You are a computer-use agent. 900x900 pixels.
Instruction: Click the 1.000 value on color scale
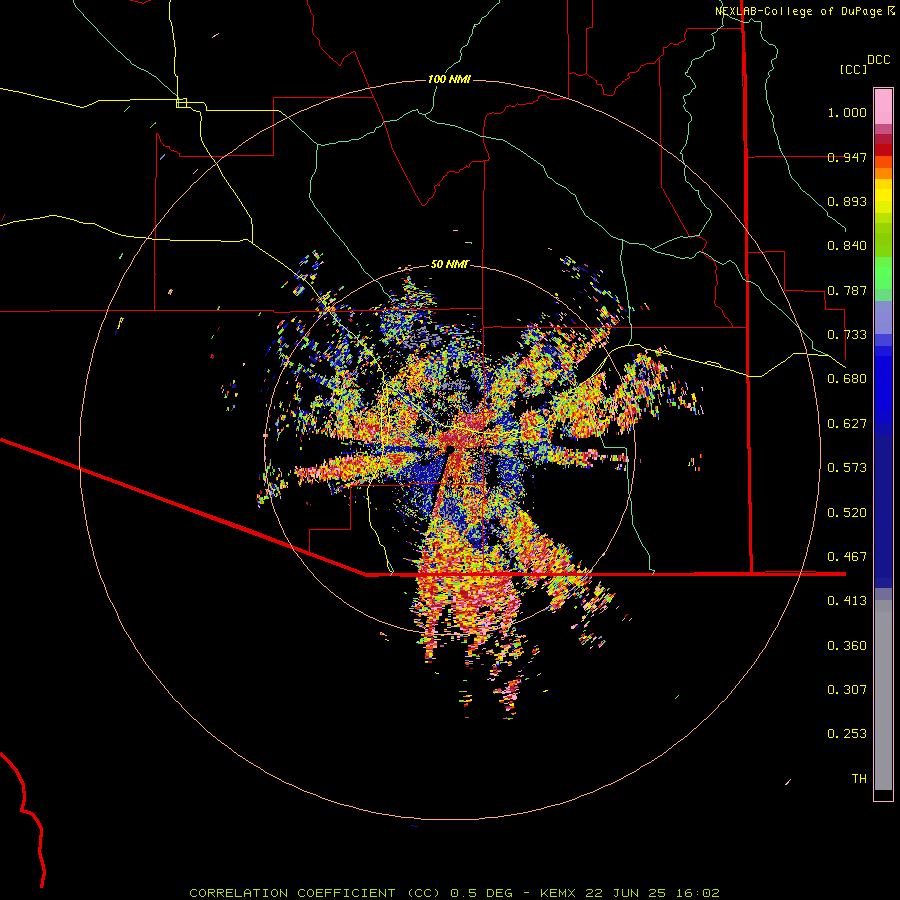tap(847, 112)
